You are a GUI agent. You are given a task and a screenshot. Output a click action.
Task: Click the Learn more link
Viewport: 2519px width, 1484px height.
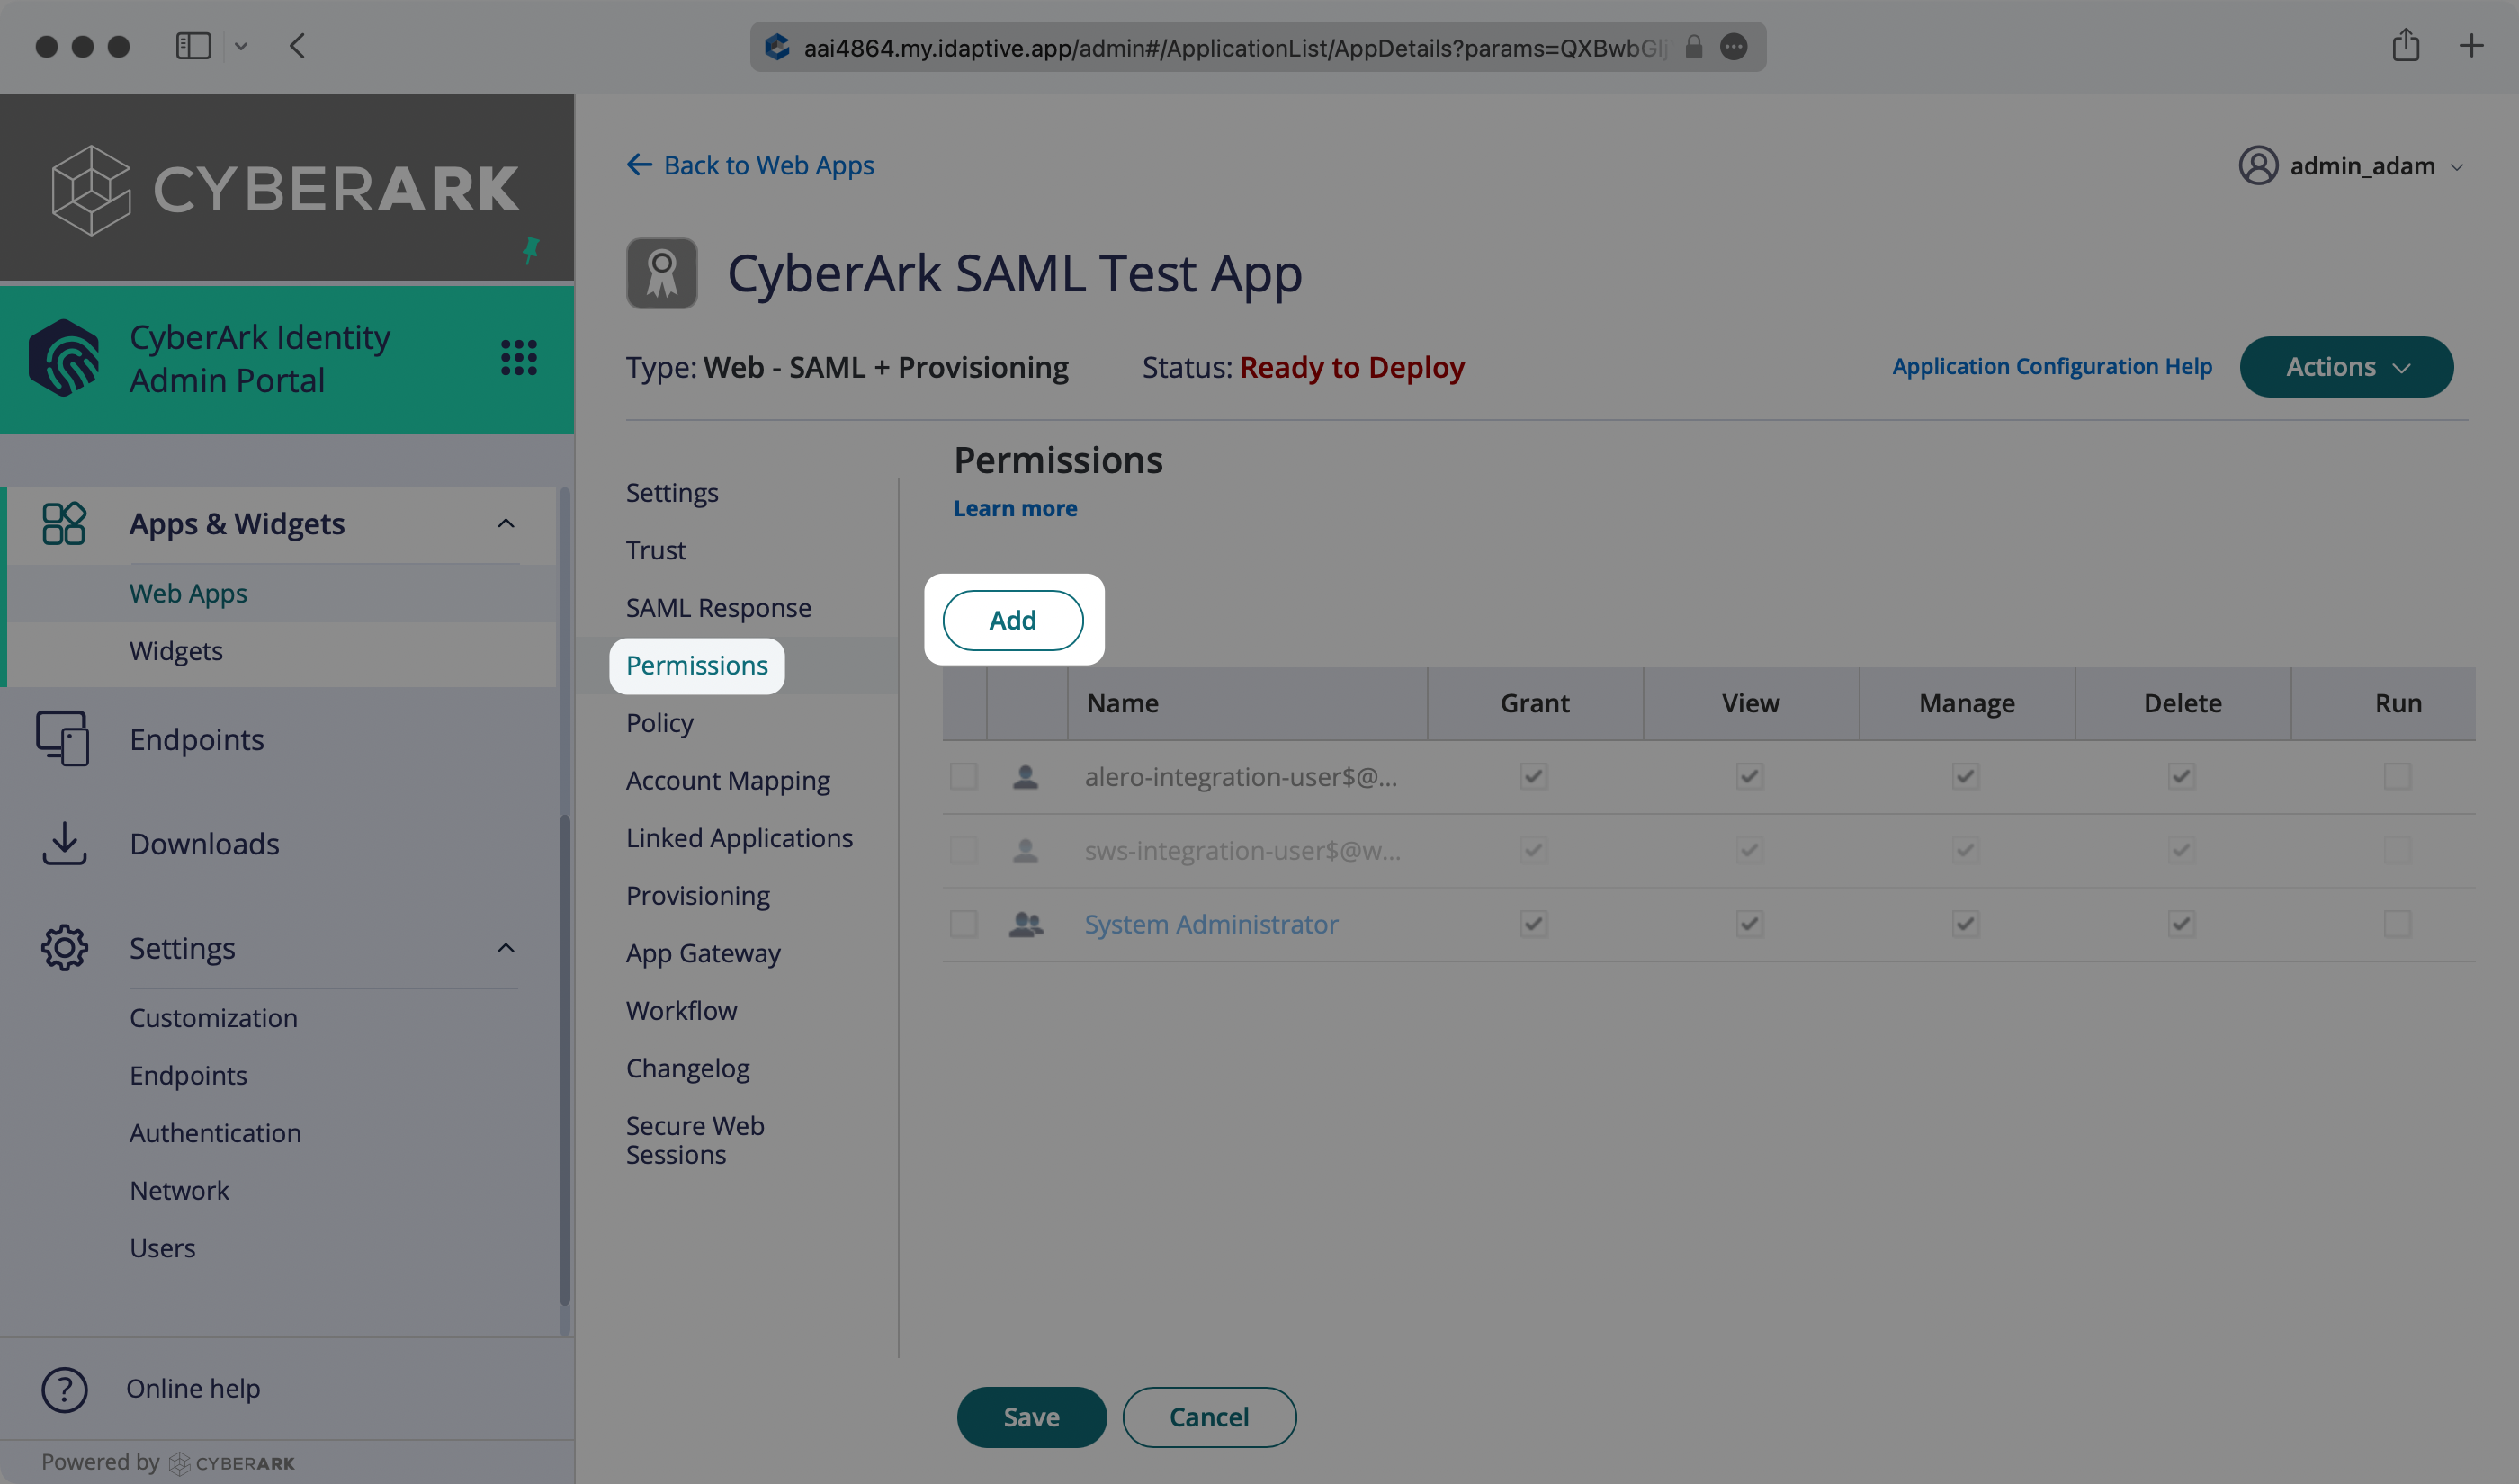point(1014,509)
